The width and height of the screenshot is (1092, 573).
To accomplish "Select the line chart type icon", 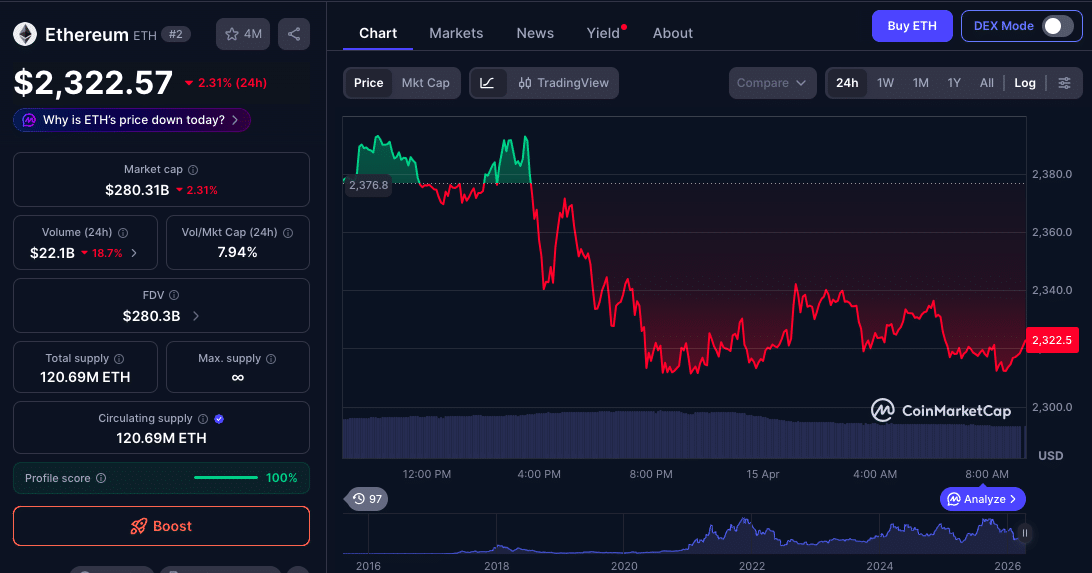I will coord(488,83).
